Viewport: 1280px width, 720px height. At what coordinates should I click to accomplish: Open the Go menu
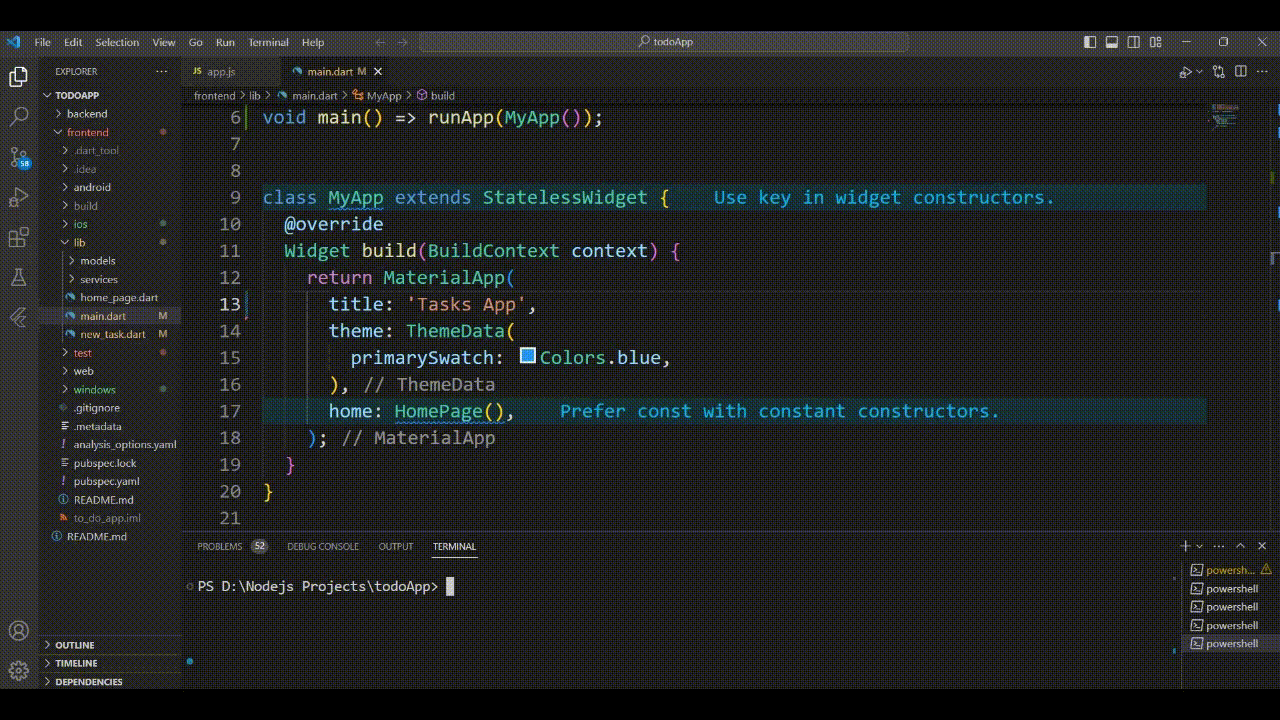pos(195,42)
